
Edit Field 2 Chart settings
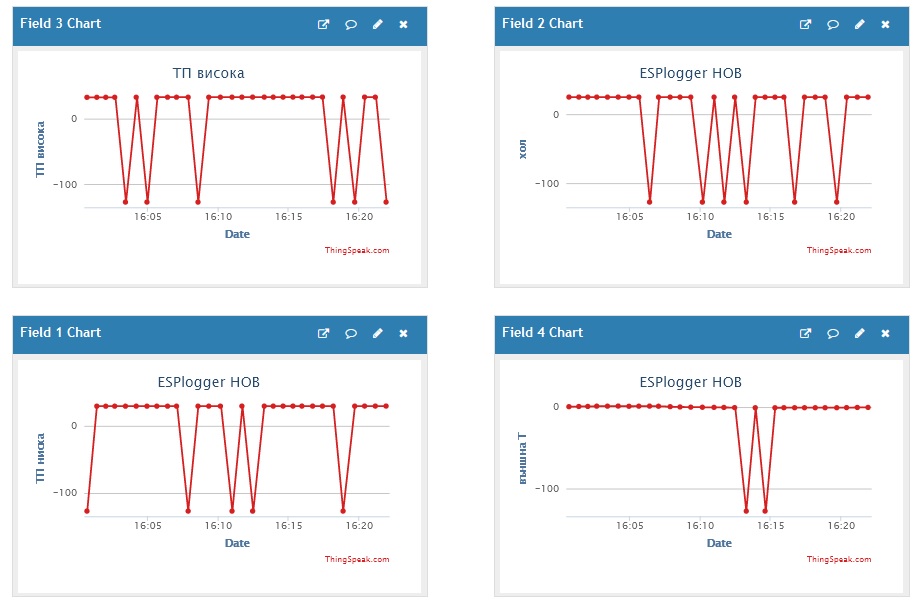point(859,25)
